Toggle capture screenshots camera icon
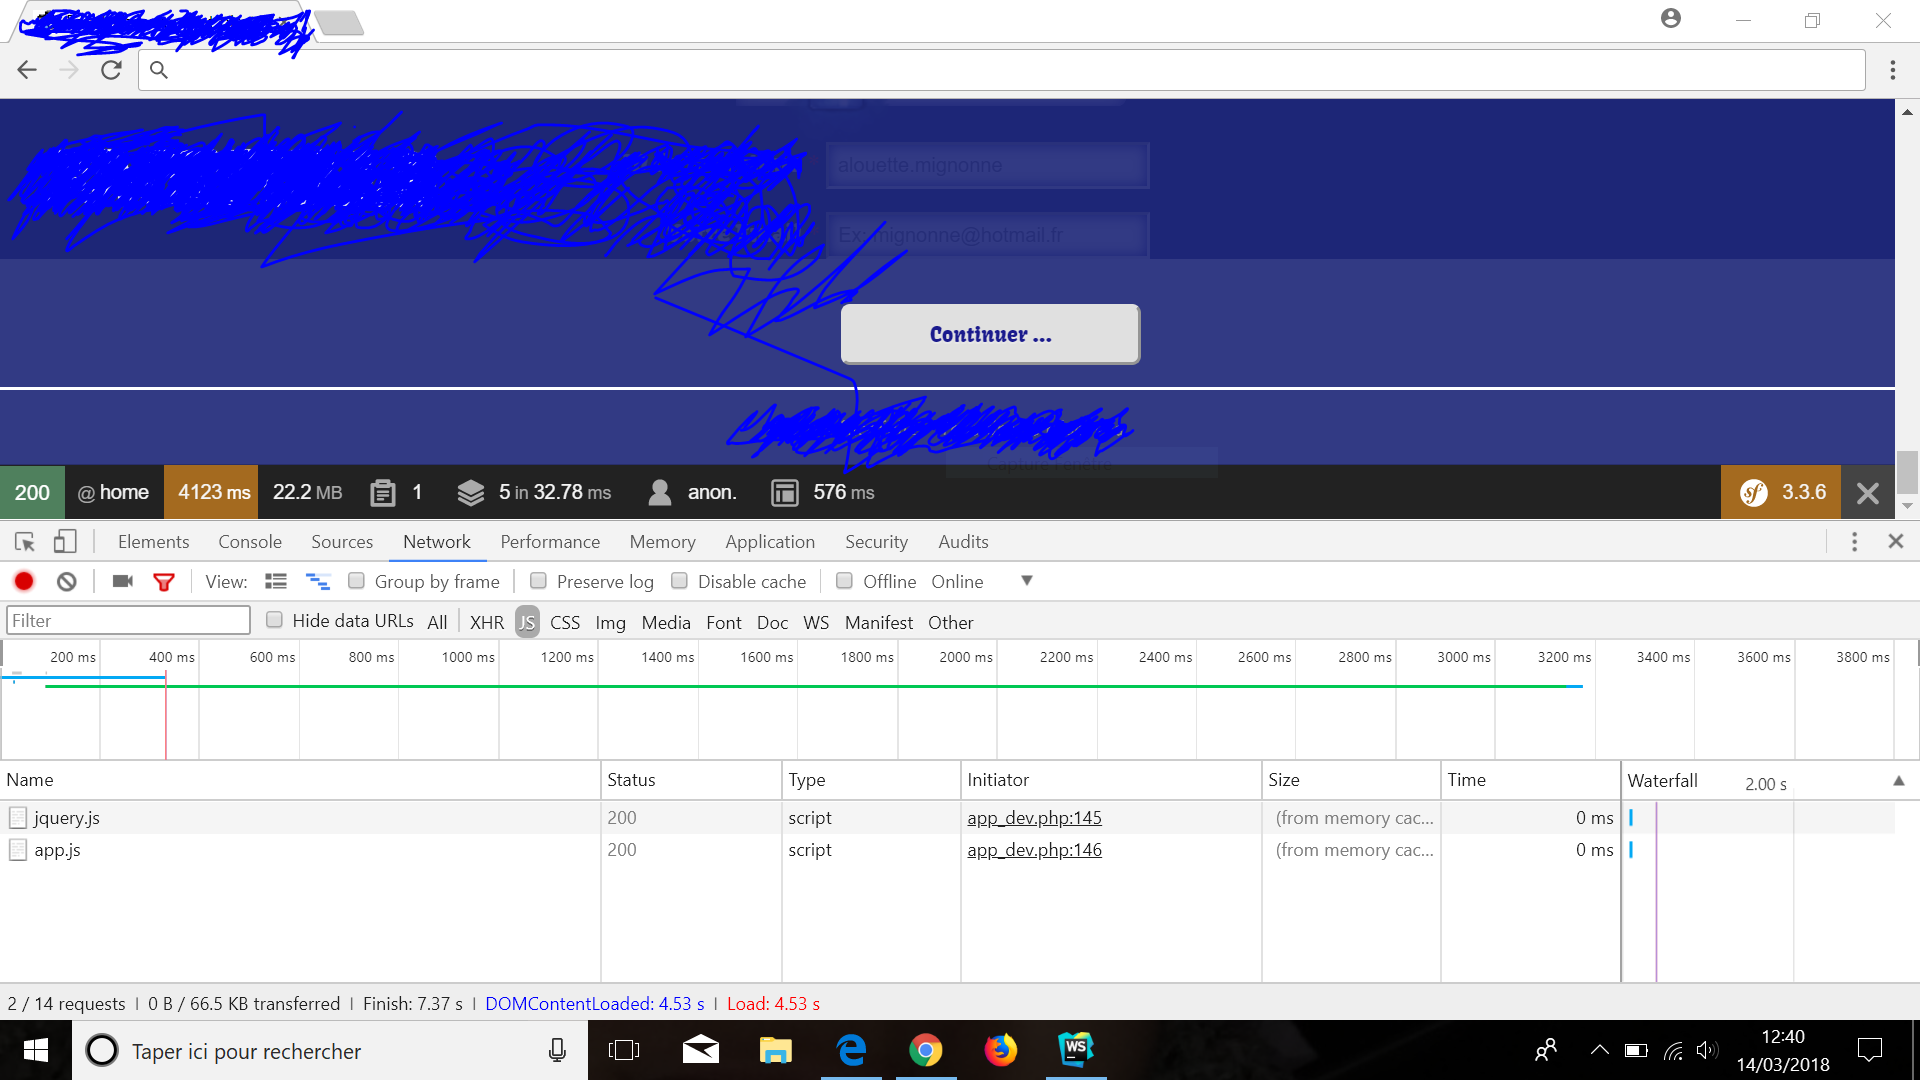This screenshot has height=1080, width=1920. pos(123,581)
